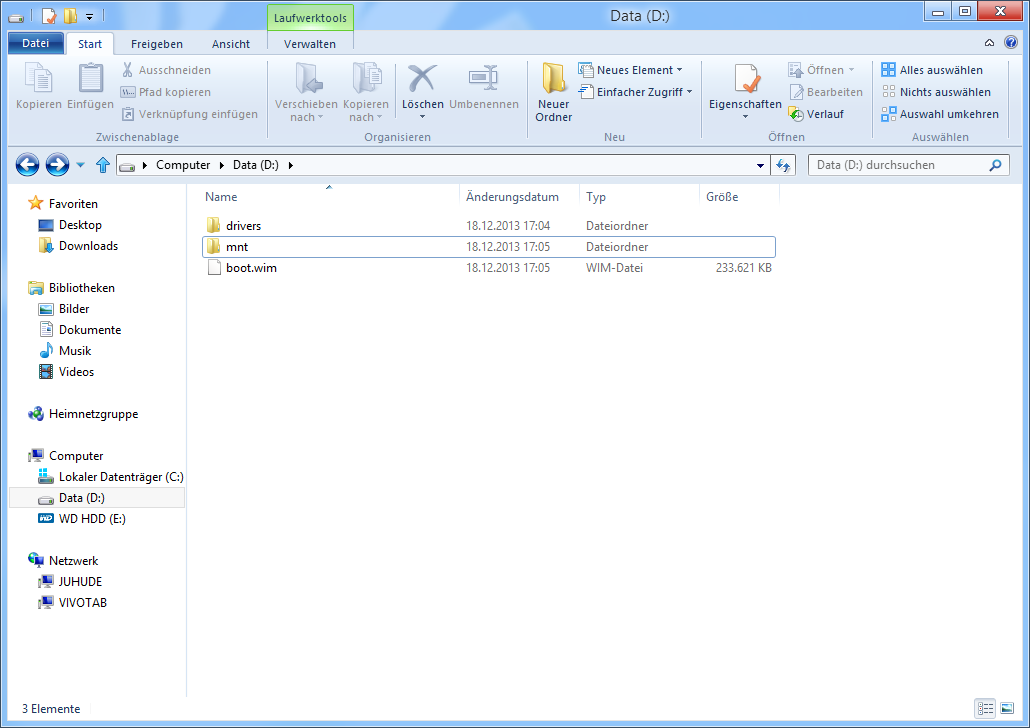This screenshot has height=728, width=1030.
Task: Select Lokaler Datenträger (C:)
Action: pos(121,477)
